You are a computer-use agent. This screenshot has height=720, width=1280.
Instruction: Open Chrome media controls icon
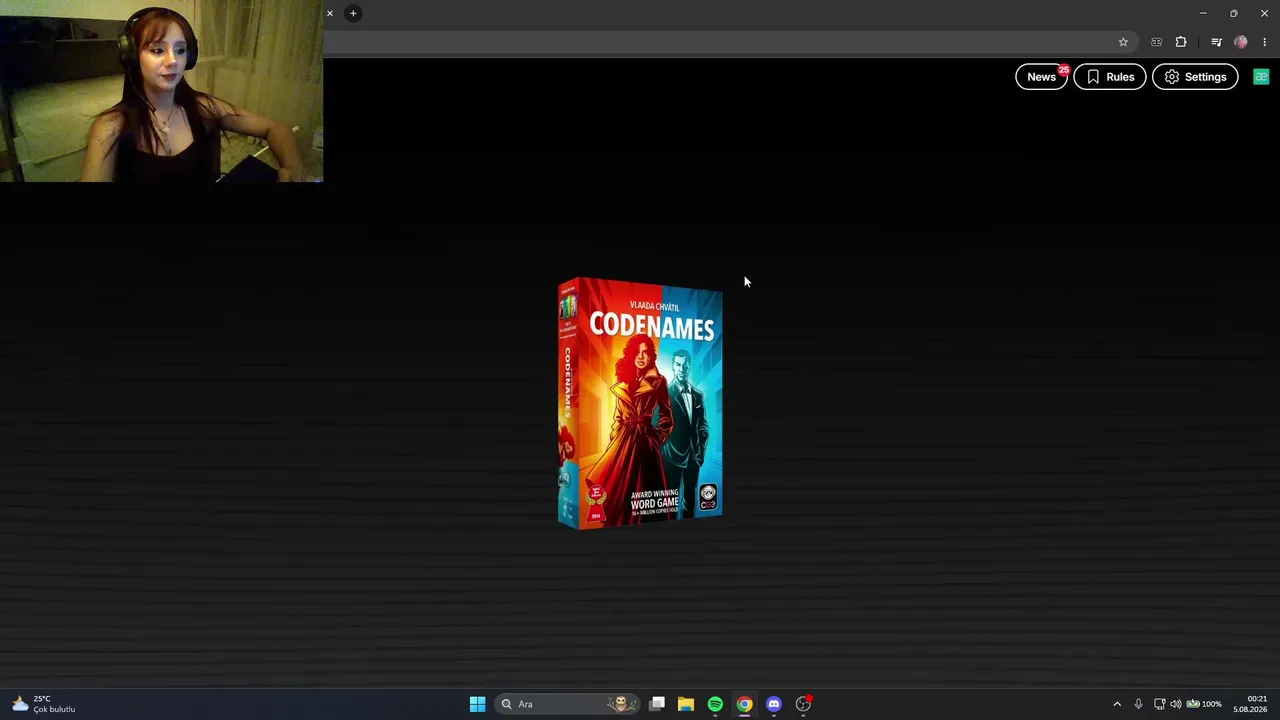(1216, 42)
